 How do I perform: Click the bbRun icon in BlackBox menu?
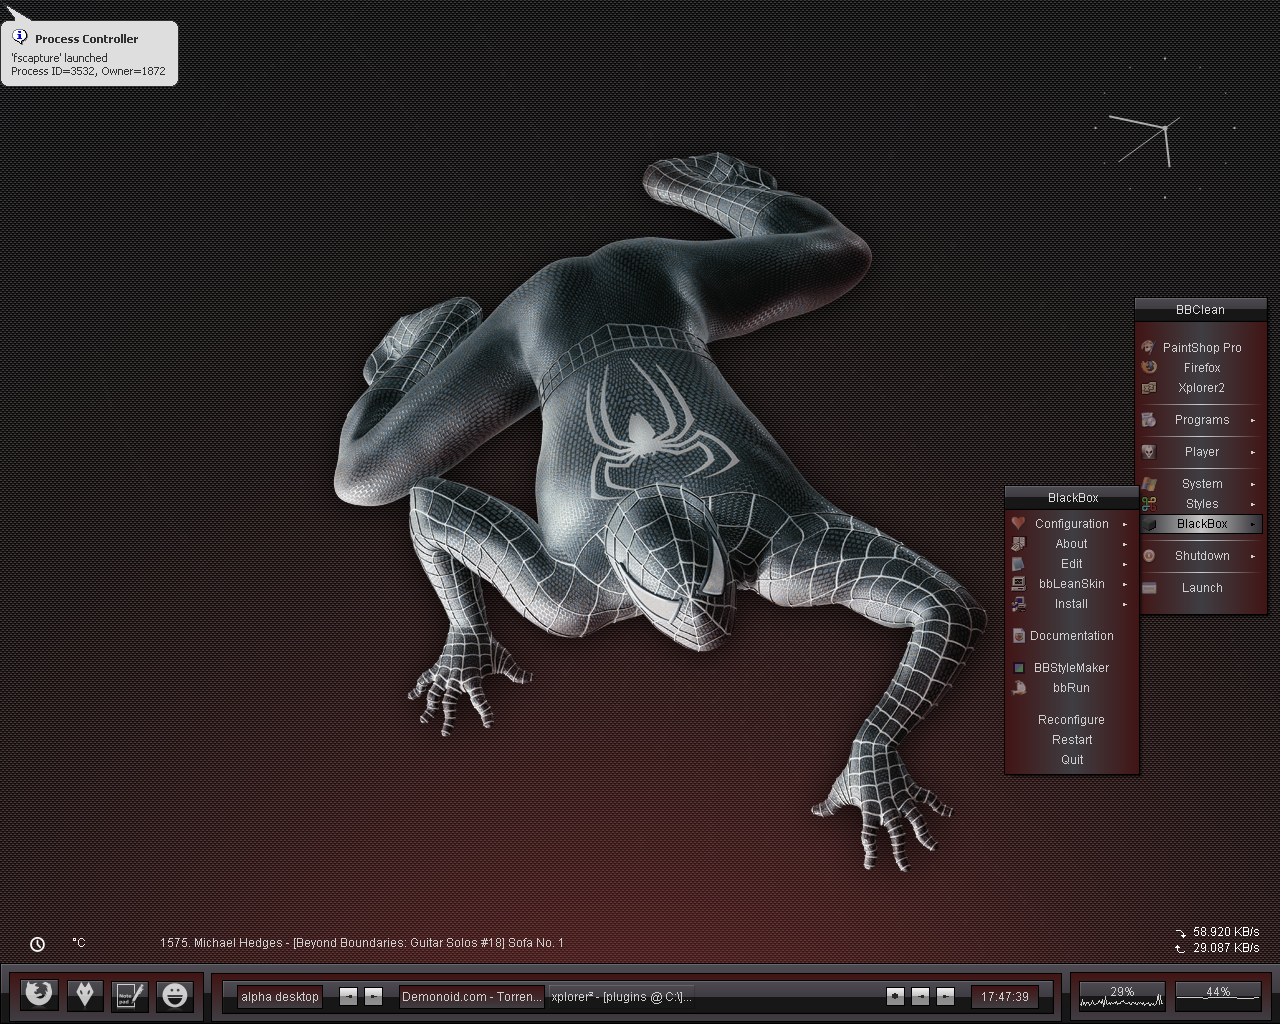click(1018, 687)
